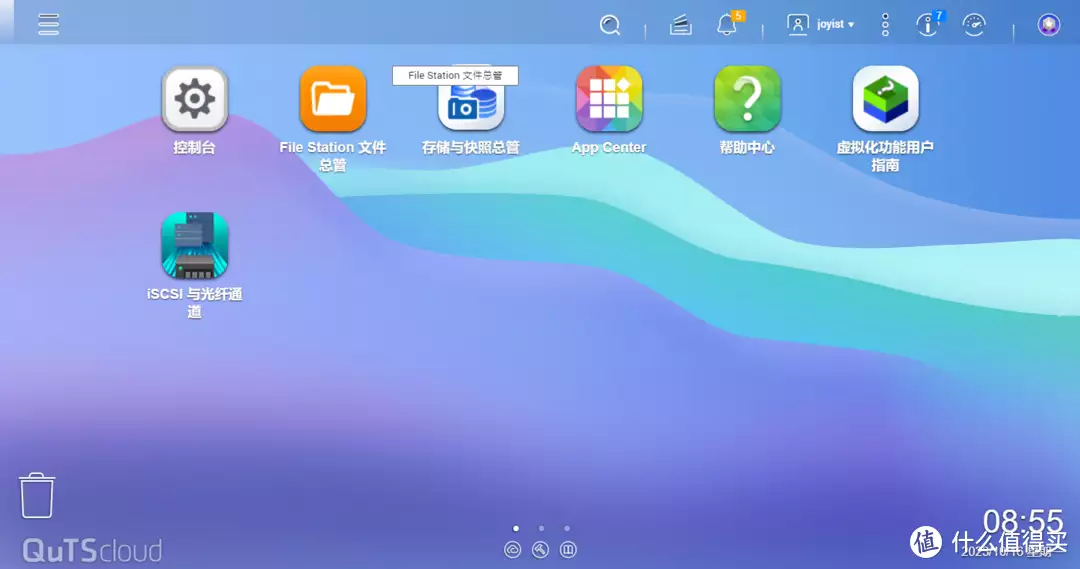Switch to third desktop page dot
Image resolution: width=1080 pixels, height=569 pixels.
click(567, 528)
